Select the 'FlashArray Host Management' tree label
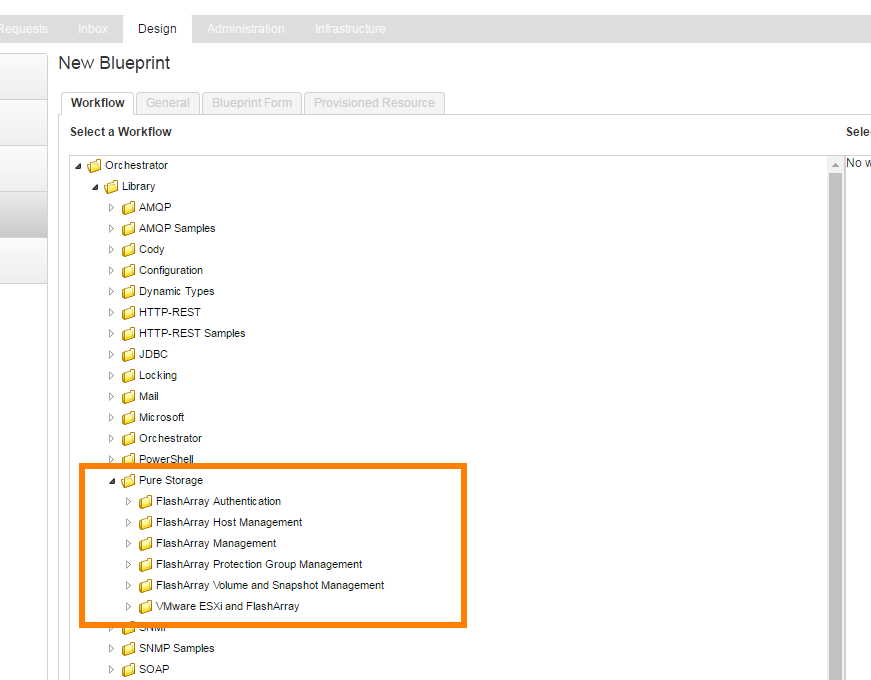This screenshot has width=871, height=680. pyautogui.click(x=229, y=523)
